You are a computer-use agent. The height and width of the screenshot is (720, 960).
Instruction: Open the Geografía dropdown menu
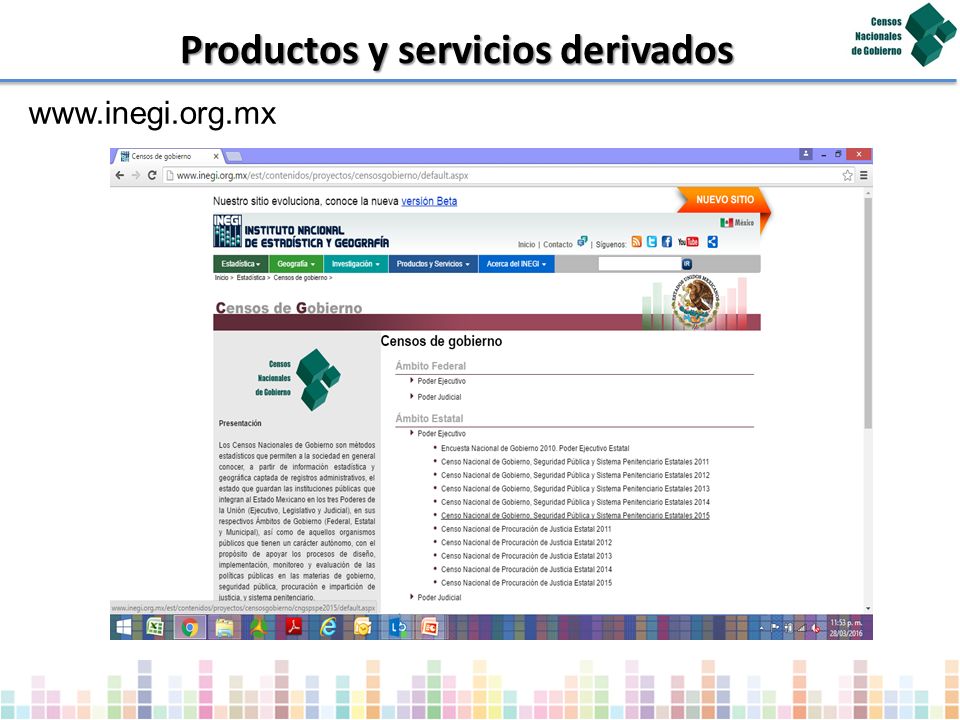[x=296, y=264]
